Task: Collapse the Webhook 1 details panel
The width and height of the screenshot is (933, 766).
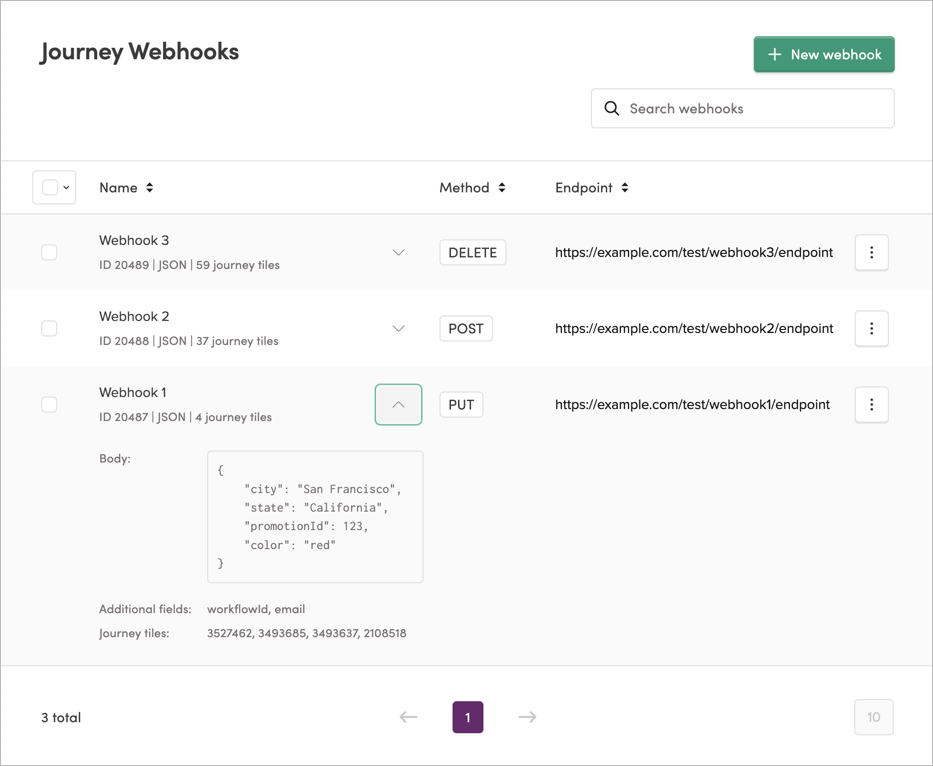Action: [398, 404]
